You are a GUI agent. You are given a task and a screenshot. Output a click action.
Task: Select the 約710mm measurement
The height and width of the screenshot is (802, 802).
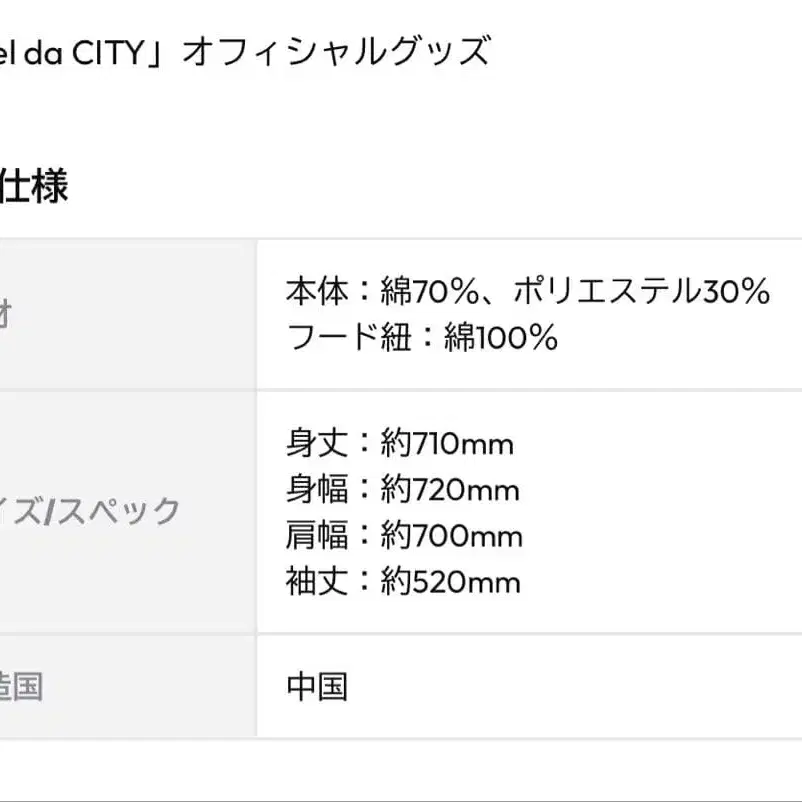click(446, 443)
